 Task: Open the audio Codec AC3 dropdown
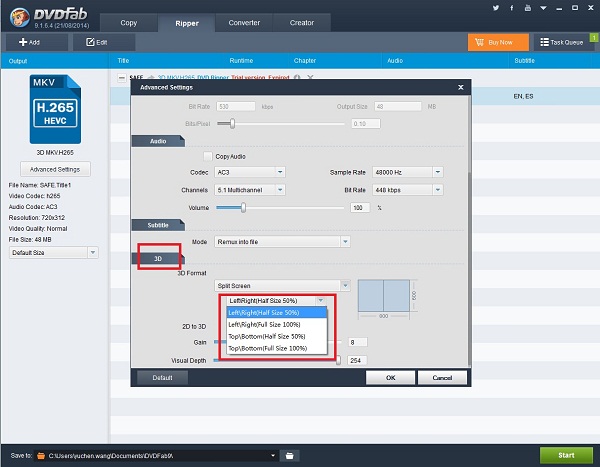[250, 172]
